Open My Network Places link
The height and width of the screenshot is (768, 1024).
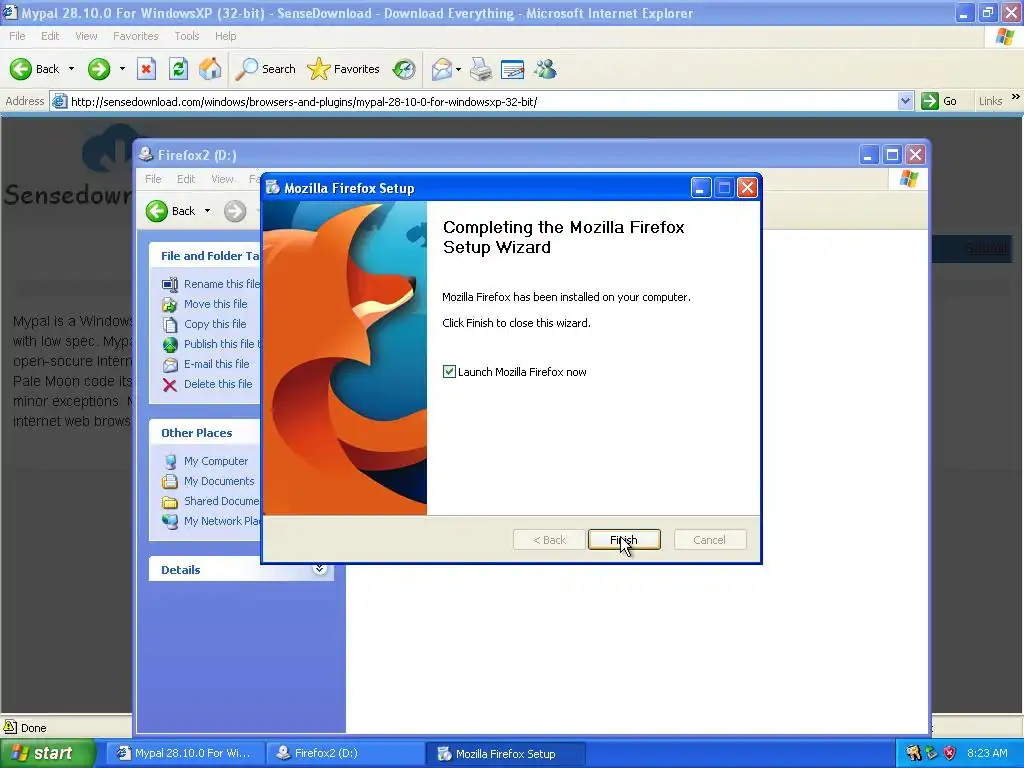[211, 521]
